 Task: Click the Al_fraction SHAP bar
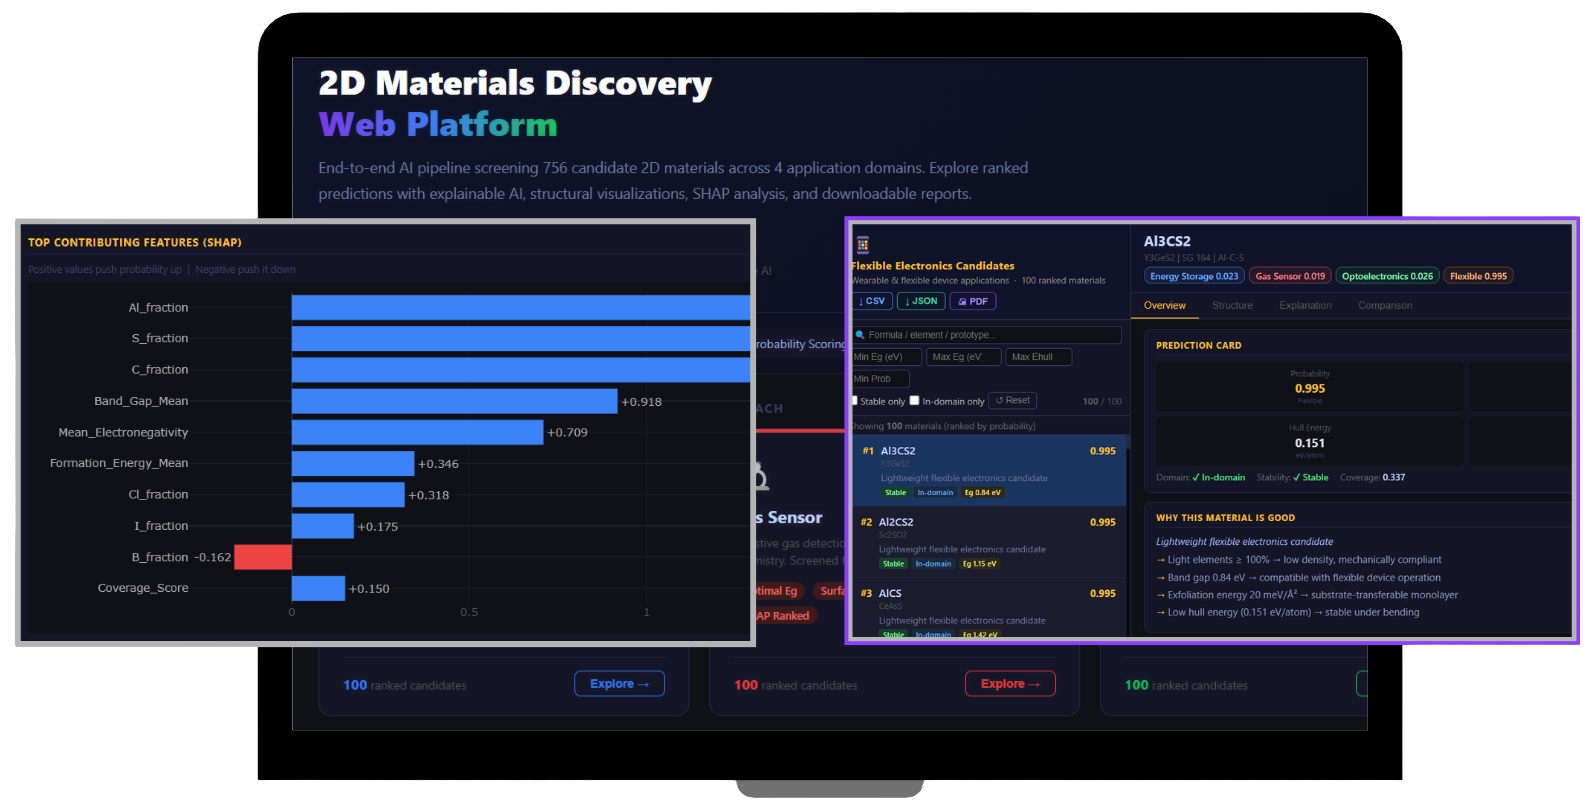point(520,307)
